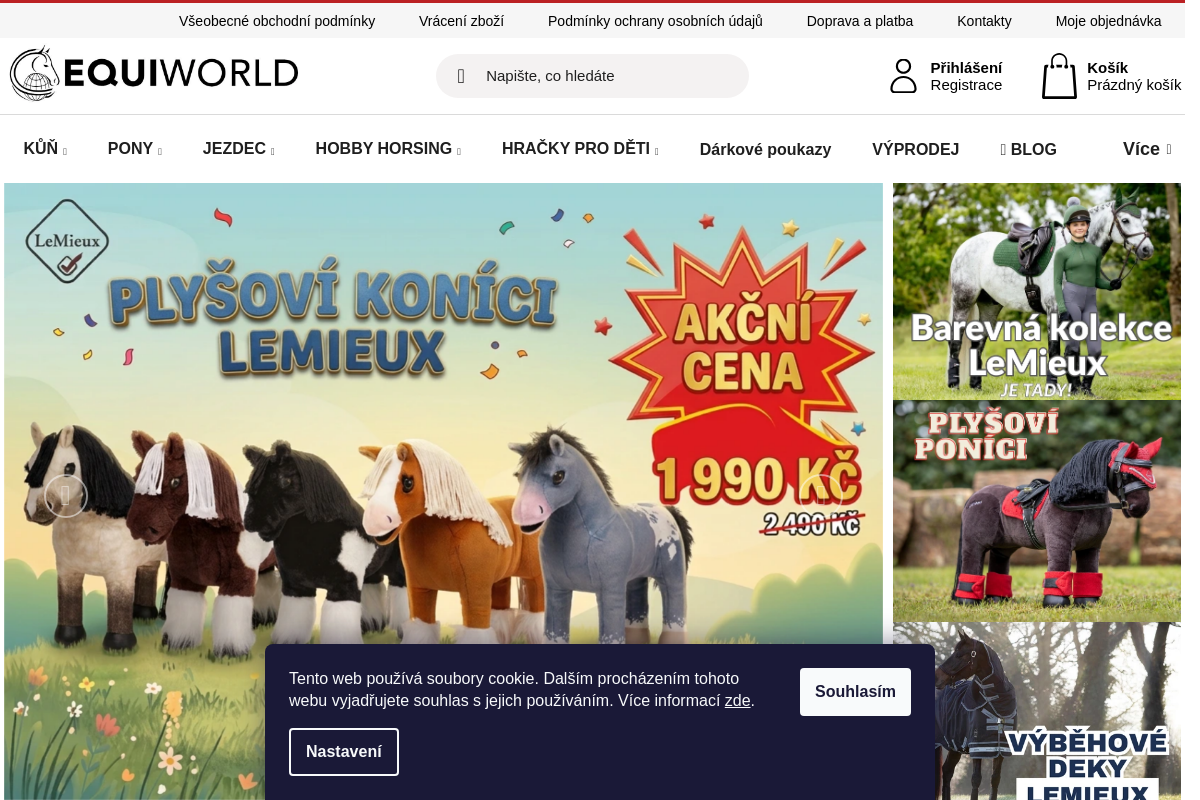The image size is (1200, 800).
Task: Go to next carousel slide
Action: 821,495
